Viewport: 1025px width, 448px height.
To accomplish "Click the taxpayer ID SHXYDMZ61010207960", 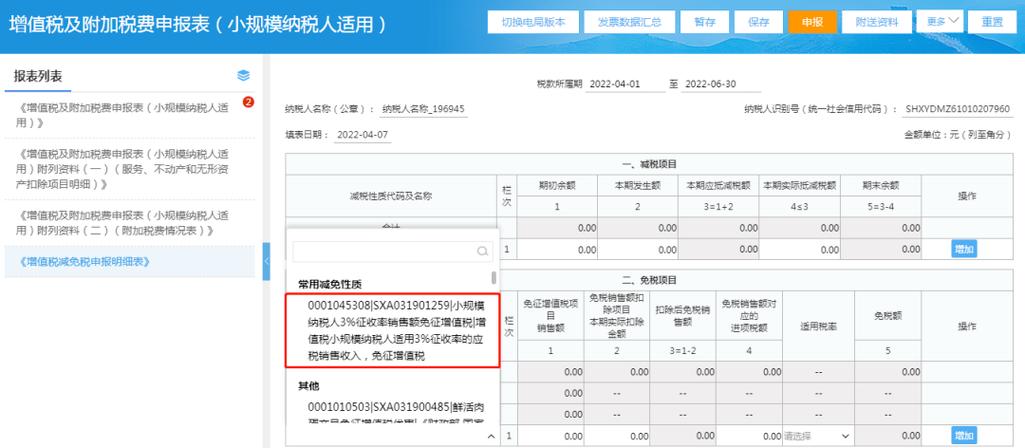I will tap(957, 109).
